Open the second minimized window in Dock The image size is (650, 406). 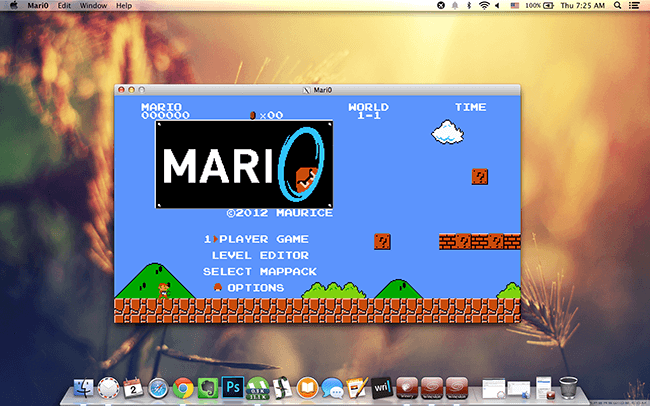(519, 390)
